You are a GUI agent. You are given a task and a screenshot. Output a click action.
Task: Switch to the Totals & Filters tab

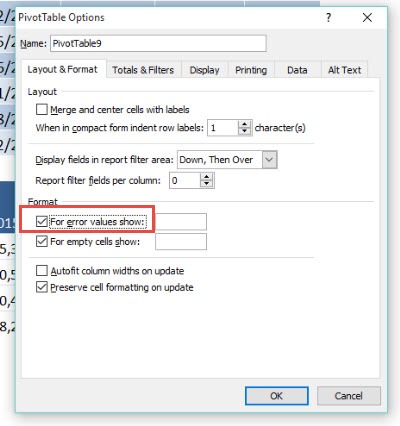[x=143, y=70]
